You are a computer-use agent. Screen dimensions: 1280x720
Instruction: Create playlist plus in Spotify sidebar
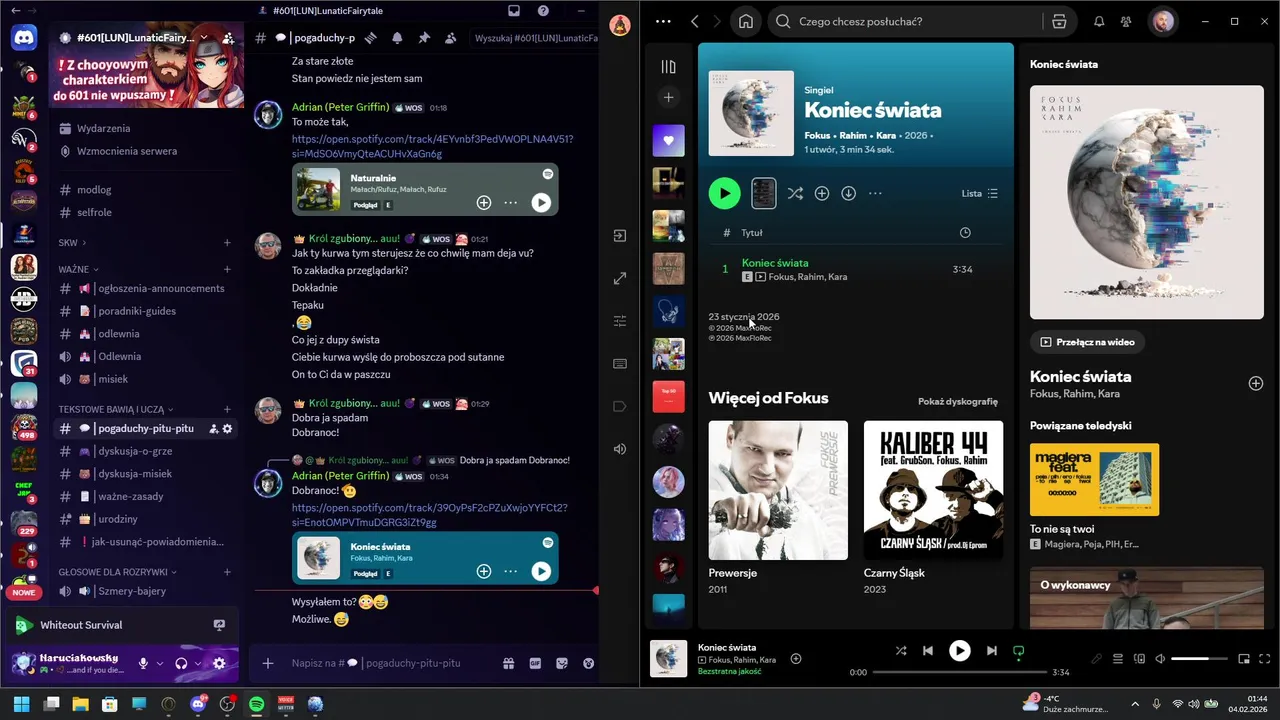click(x=668, y=97)
